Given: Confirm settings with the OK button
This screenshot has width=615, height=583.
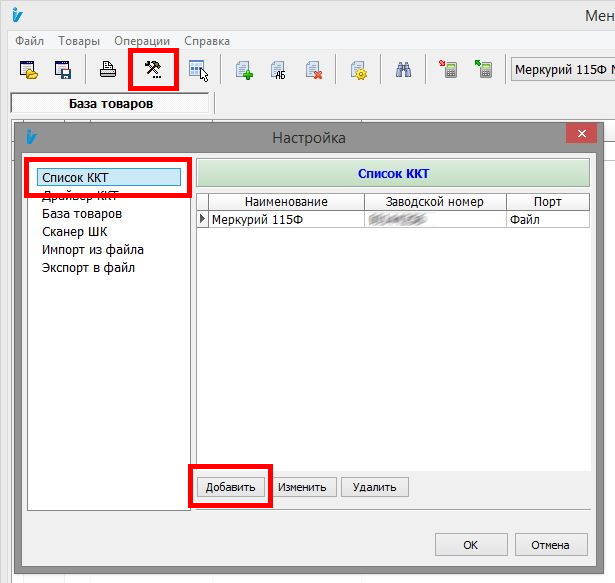Looking at the screenshot, I should coord(470,545).
